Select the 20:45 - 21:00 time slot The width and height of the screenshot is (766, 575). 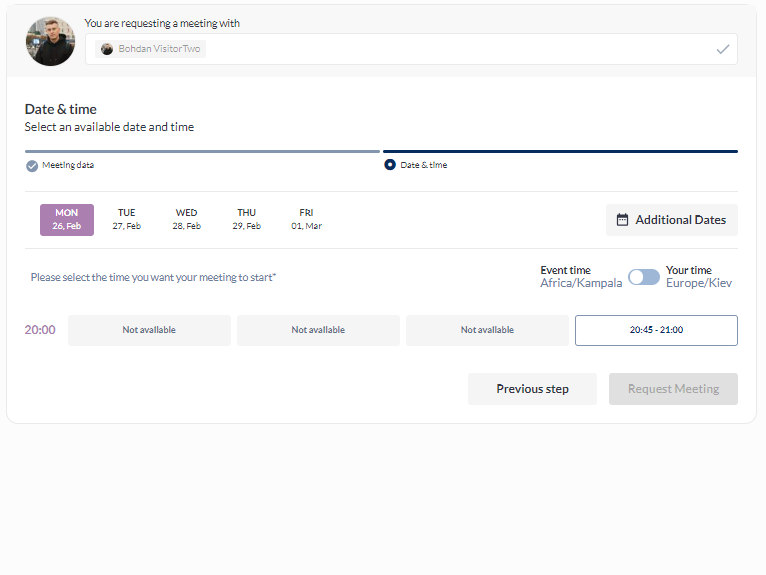[x=656, y=330]
